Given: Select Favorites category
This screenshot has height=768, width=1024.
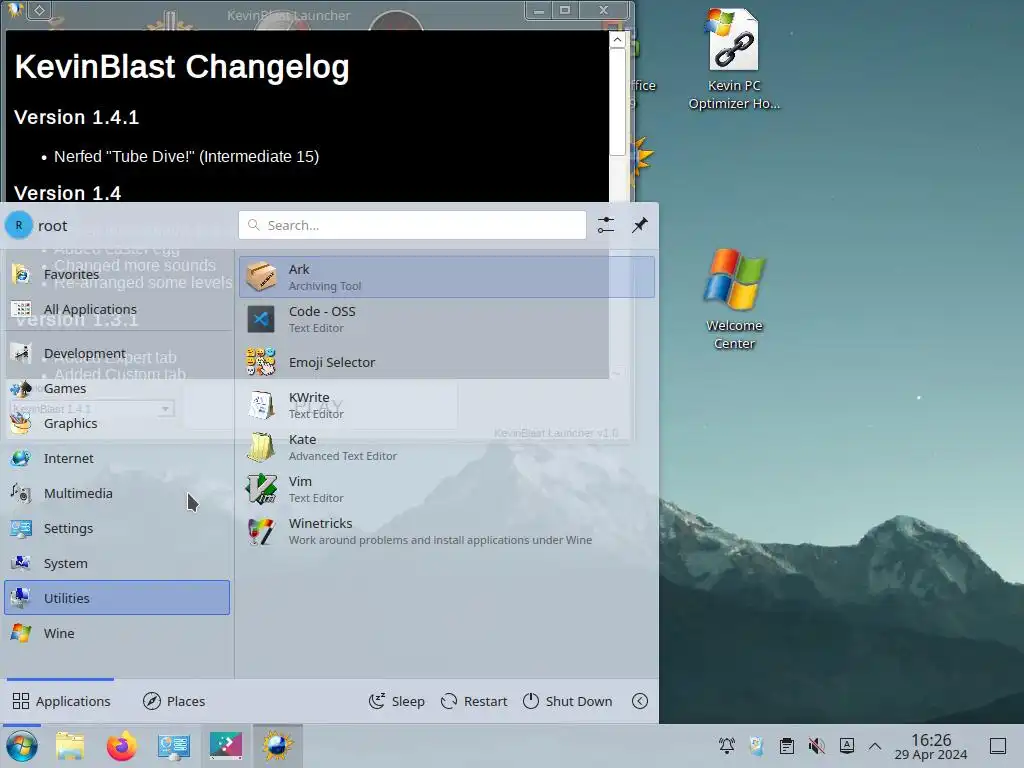Looking at the screenshot, I should tap(117, 274).
